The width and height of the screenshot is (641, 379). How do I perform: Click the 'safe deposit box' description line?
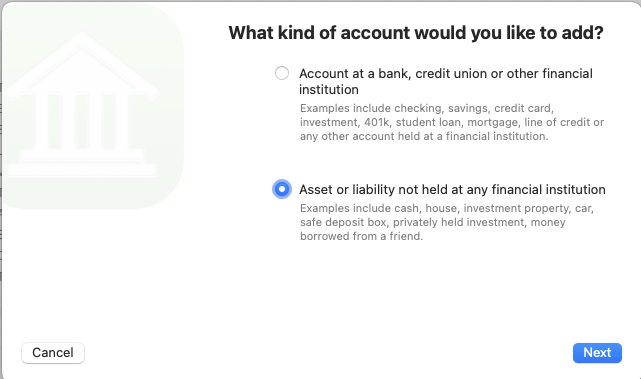[x=433, y=222]
